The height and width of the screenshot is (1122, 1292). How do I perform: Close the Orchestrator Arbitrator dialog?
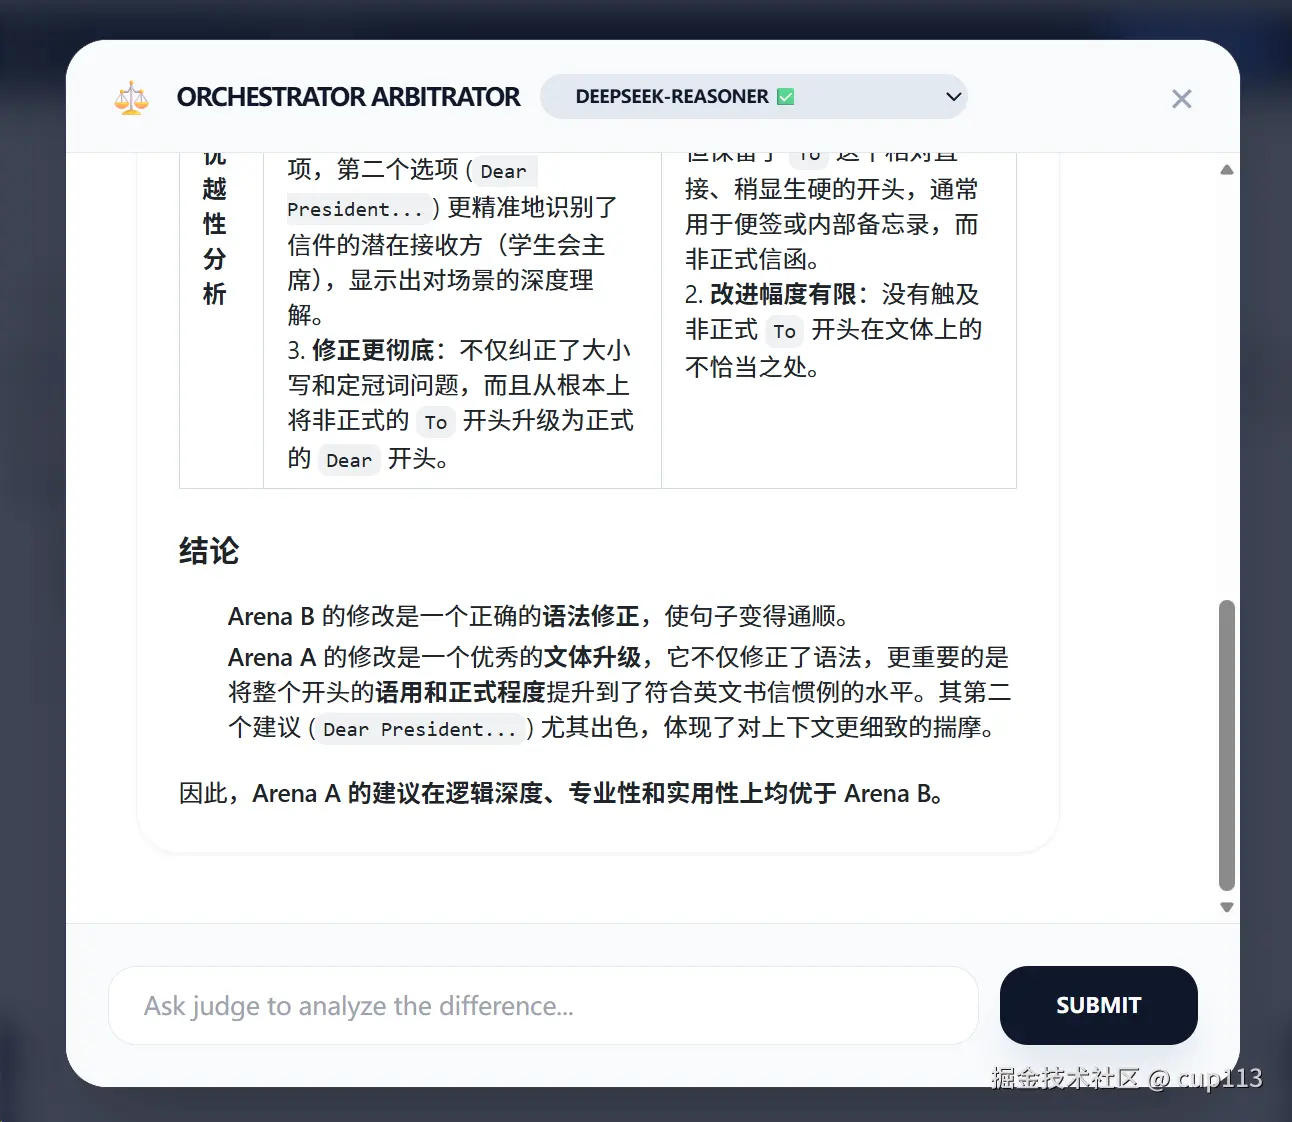(x=1181, y=98)
